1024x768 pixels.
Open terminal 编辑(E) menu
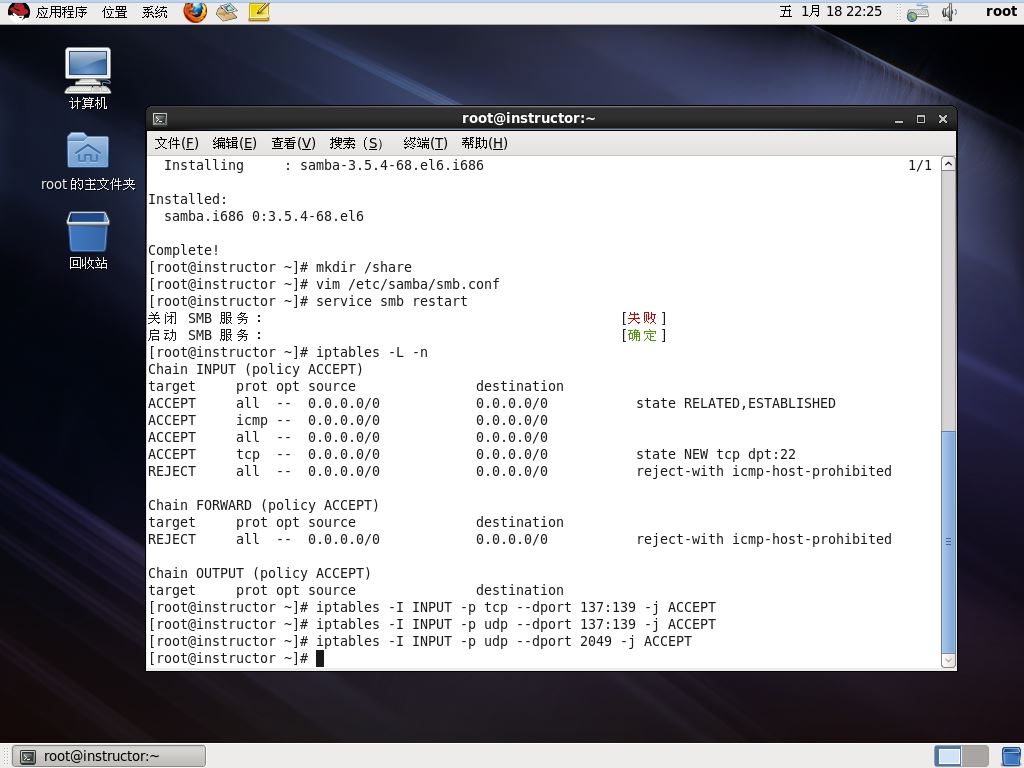click(x=234, y=143)
